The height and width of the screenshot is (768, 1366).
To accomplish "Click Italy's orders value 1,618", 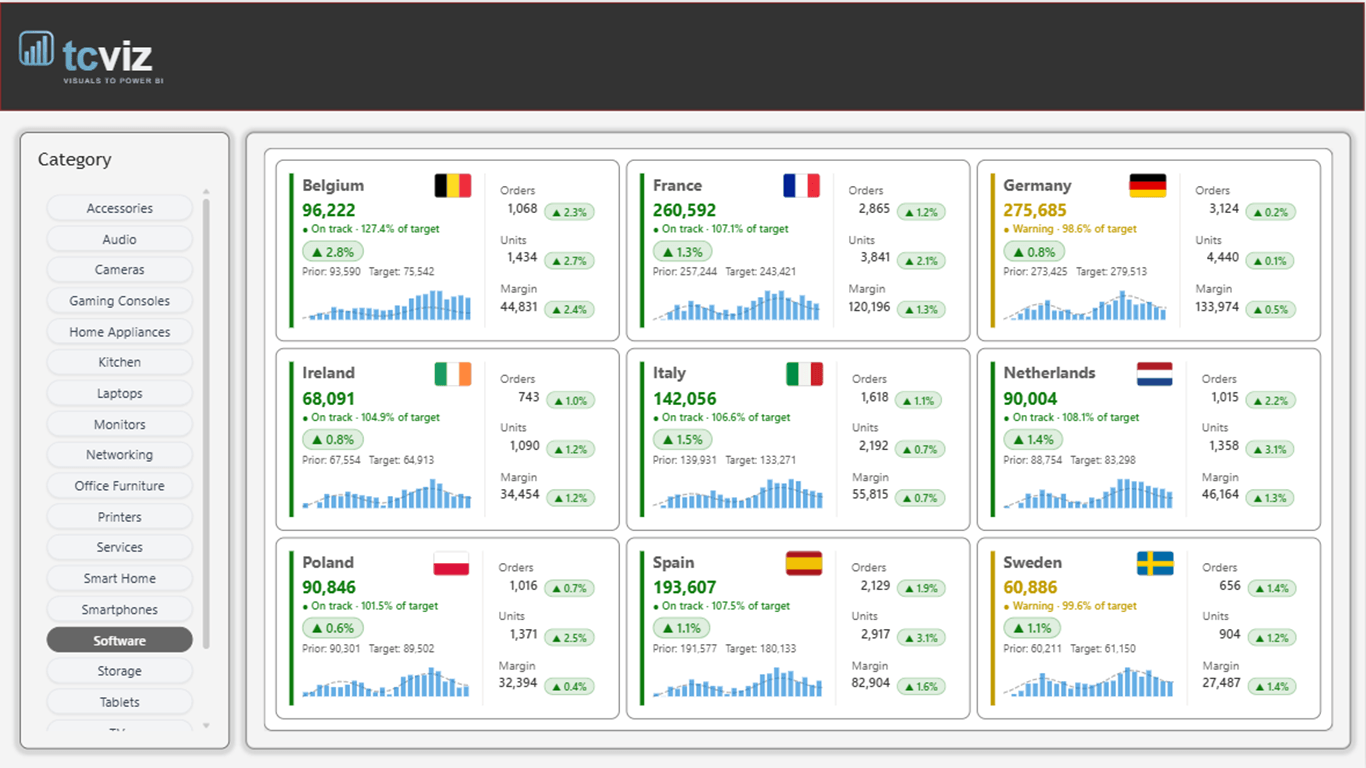I will 875,397.
